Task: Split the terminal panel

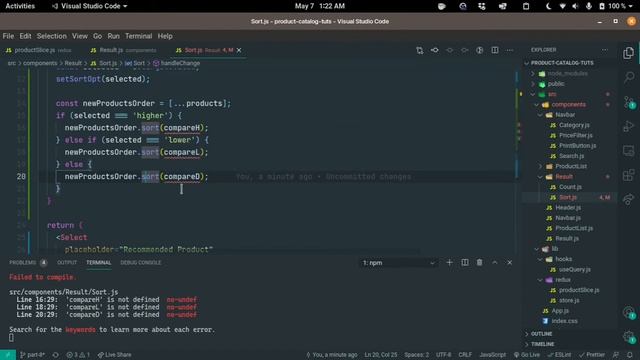Action: [x=465, y=262]
